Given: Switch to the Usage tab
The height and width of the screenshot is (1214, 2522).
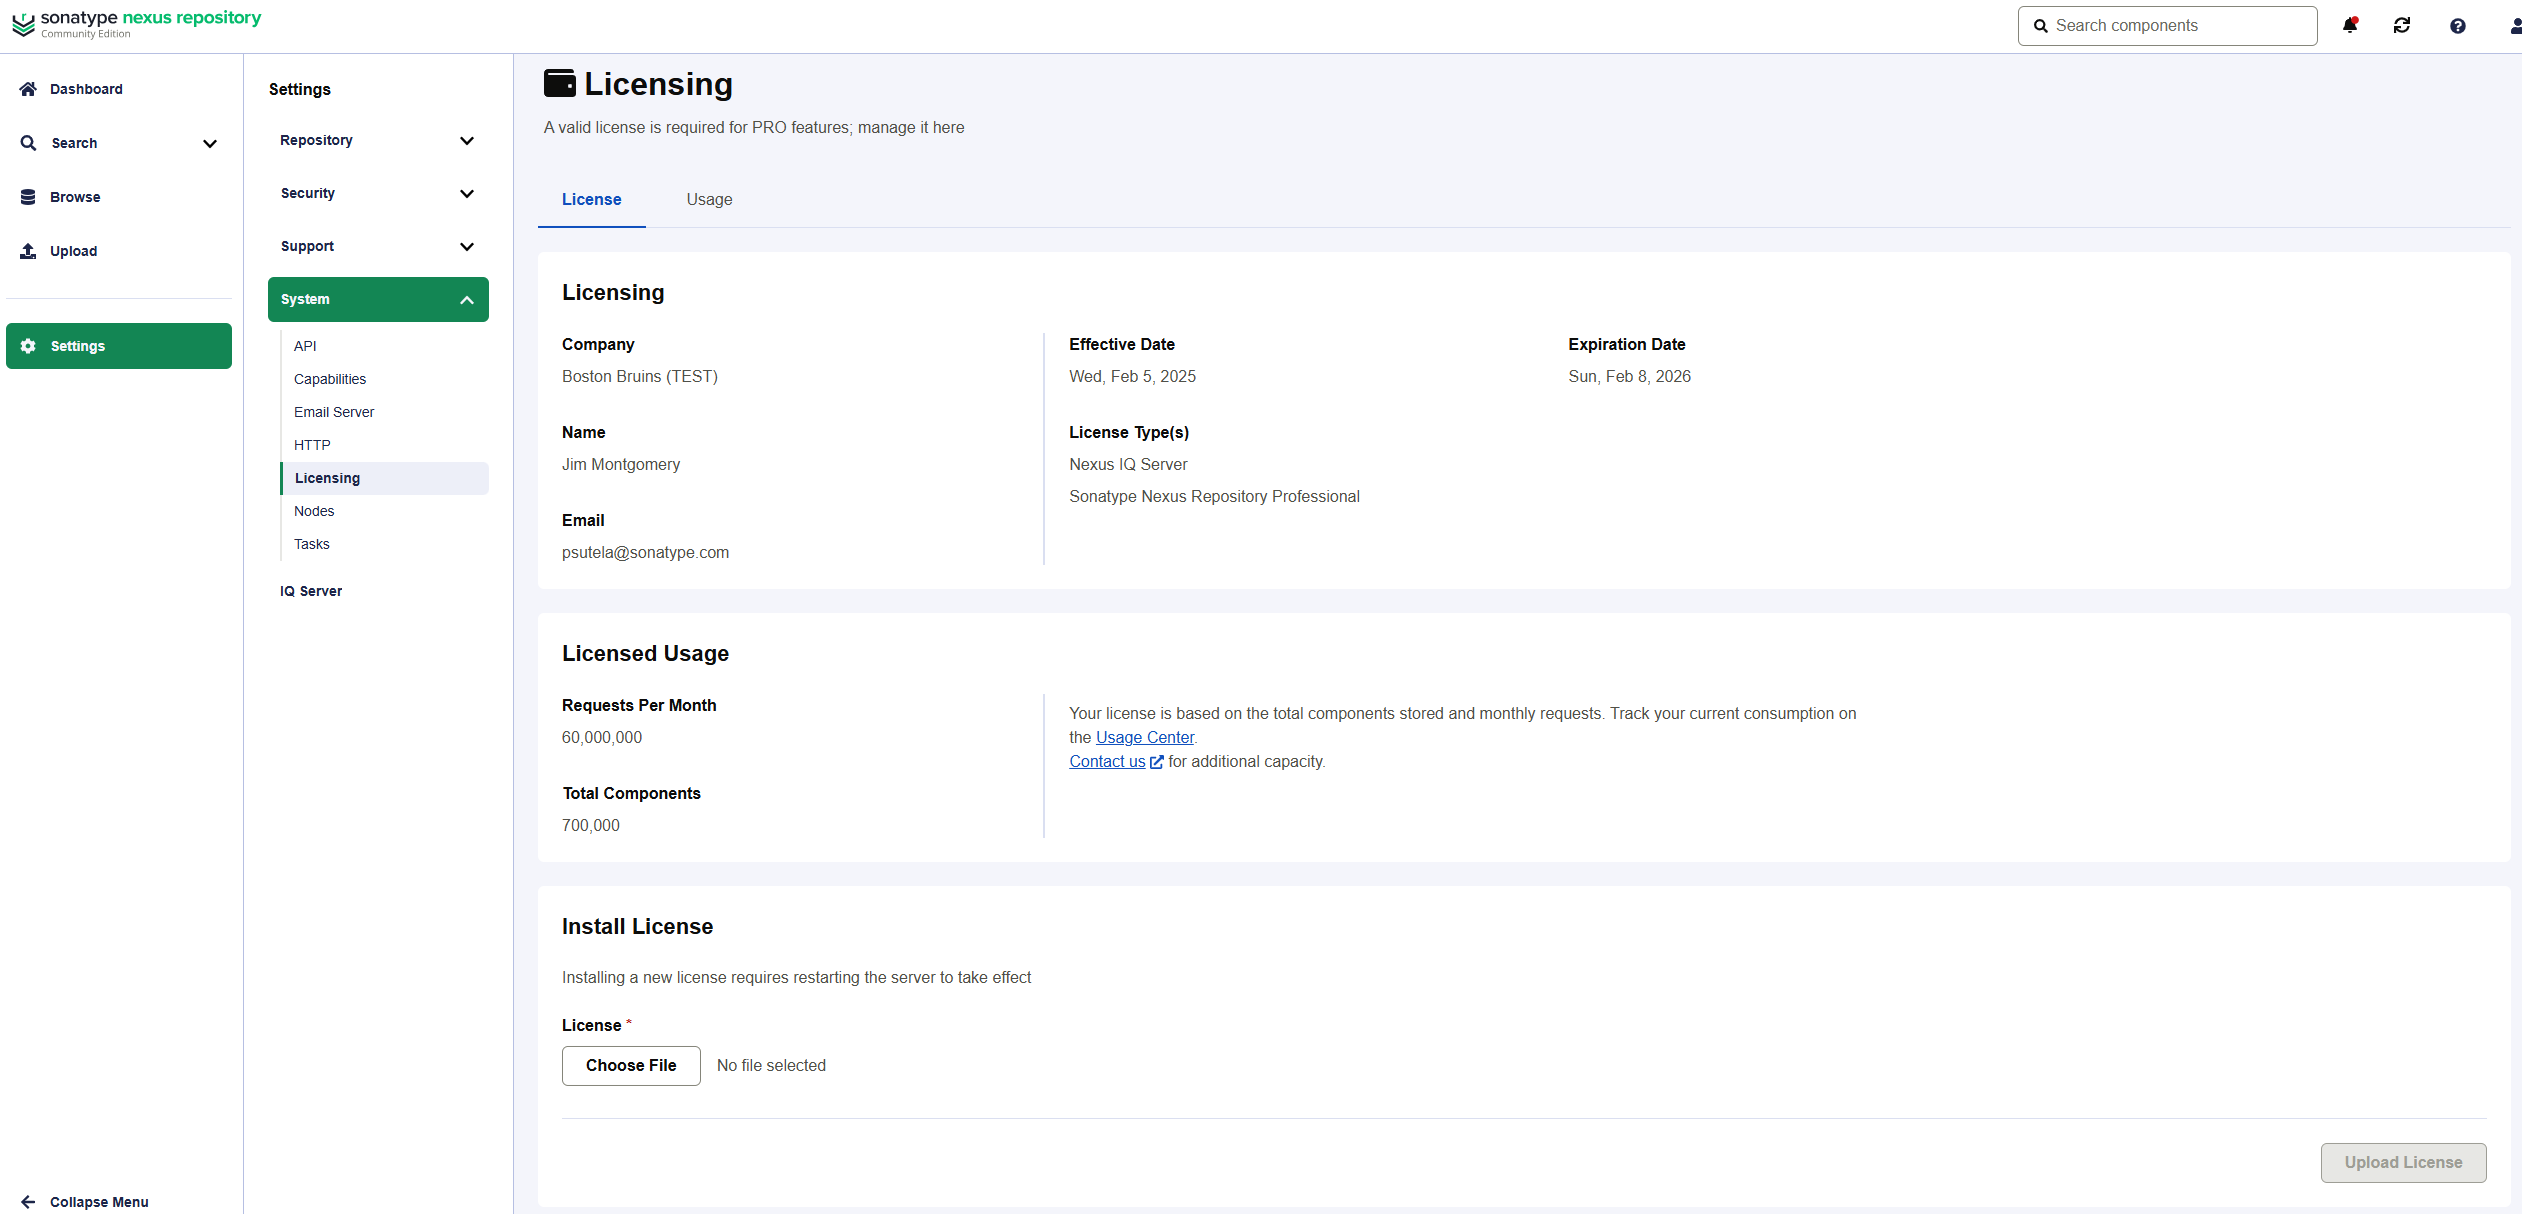Looking at the screenshot, I should tap(709, 200).
